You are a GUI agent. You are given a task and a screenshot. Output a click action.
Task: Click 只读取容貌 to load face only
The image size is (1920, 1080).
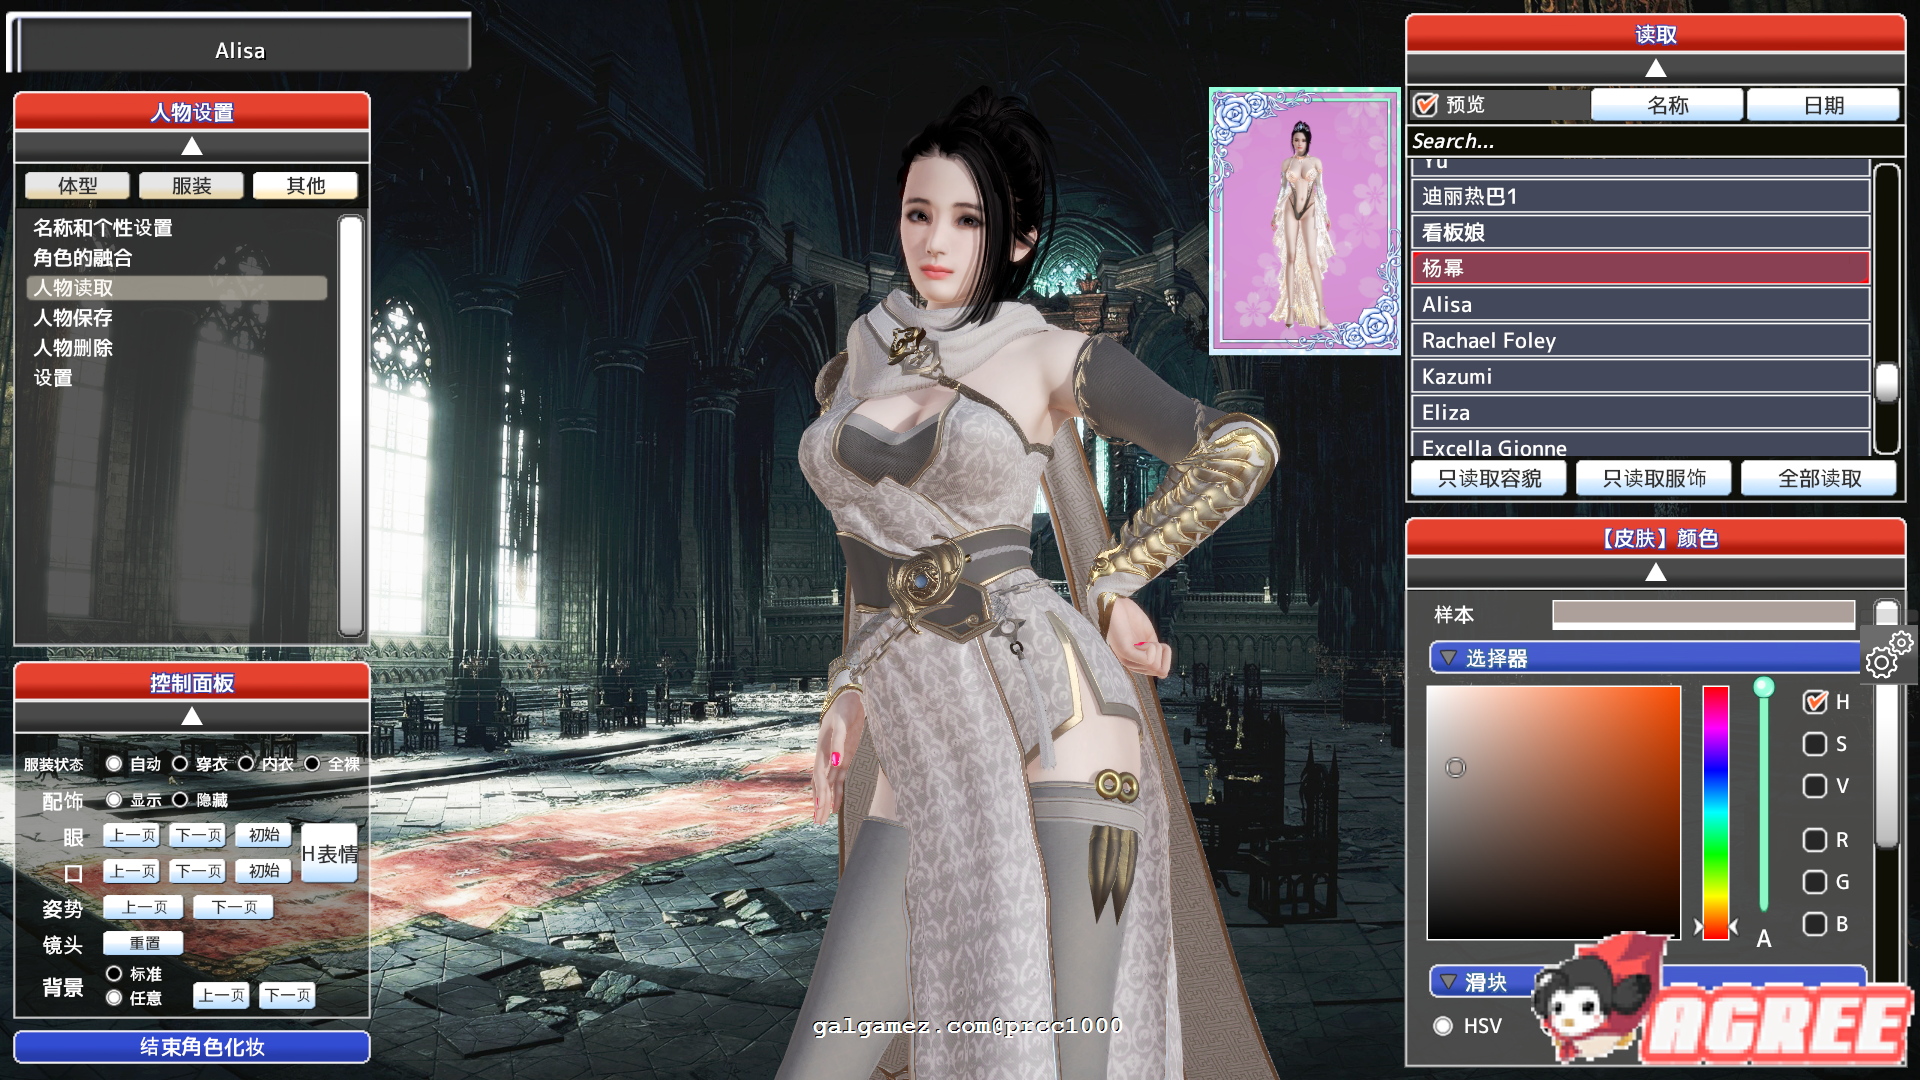[x=1489, y=478]
